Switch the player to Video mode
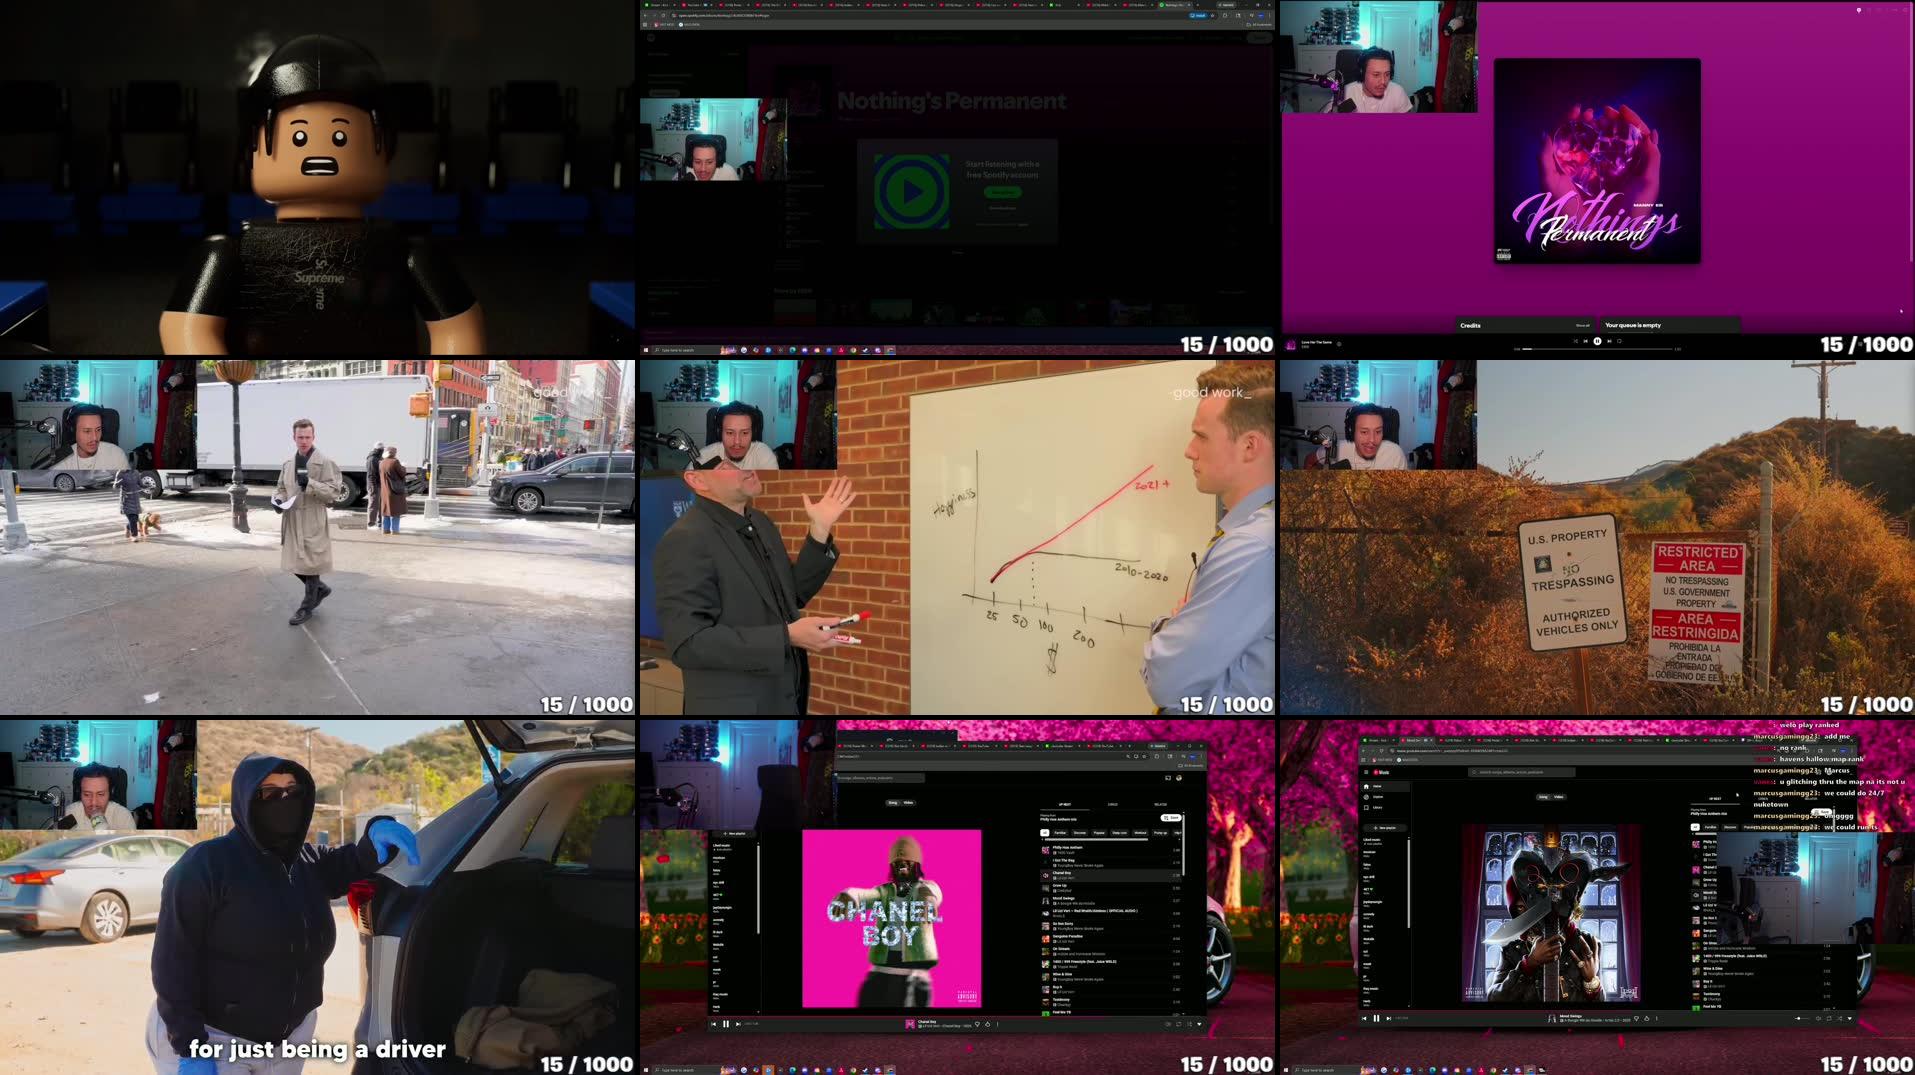Image resolution: width=1915 pixels, height=1075 pixels. click(908, 803)
